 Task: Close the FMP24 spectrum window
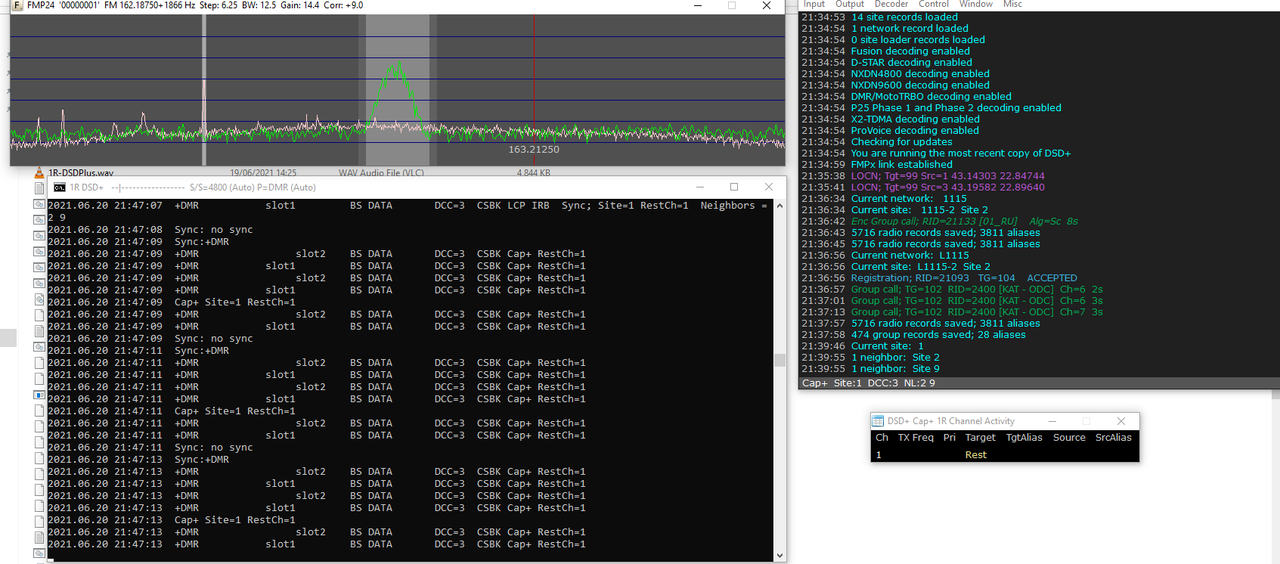(x=767, y=5)
